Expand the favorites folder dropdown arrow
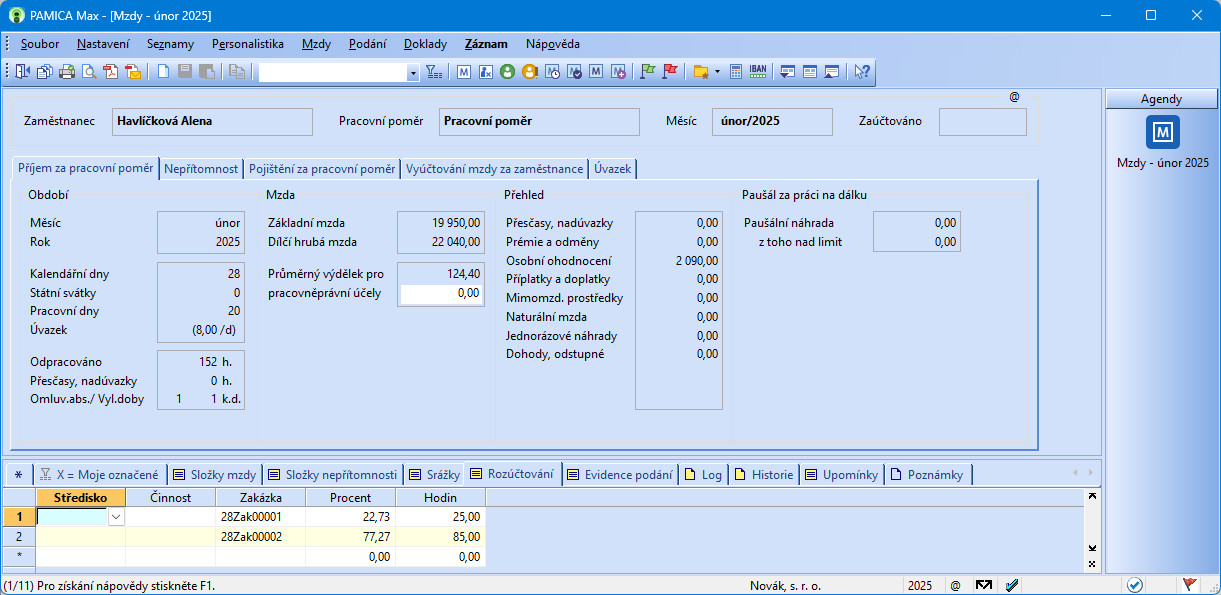This screenshot has width=1221, height=595. click(717, 72)
